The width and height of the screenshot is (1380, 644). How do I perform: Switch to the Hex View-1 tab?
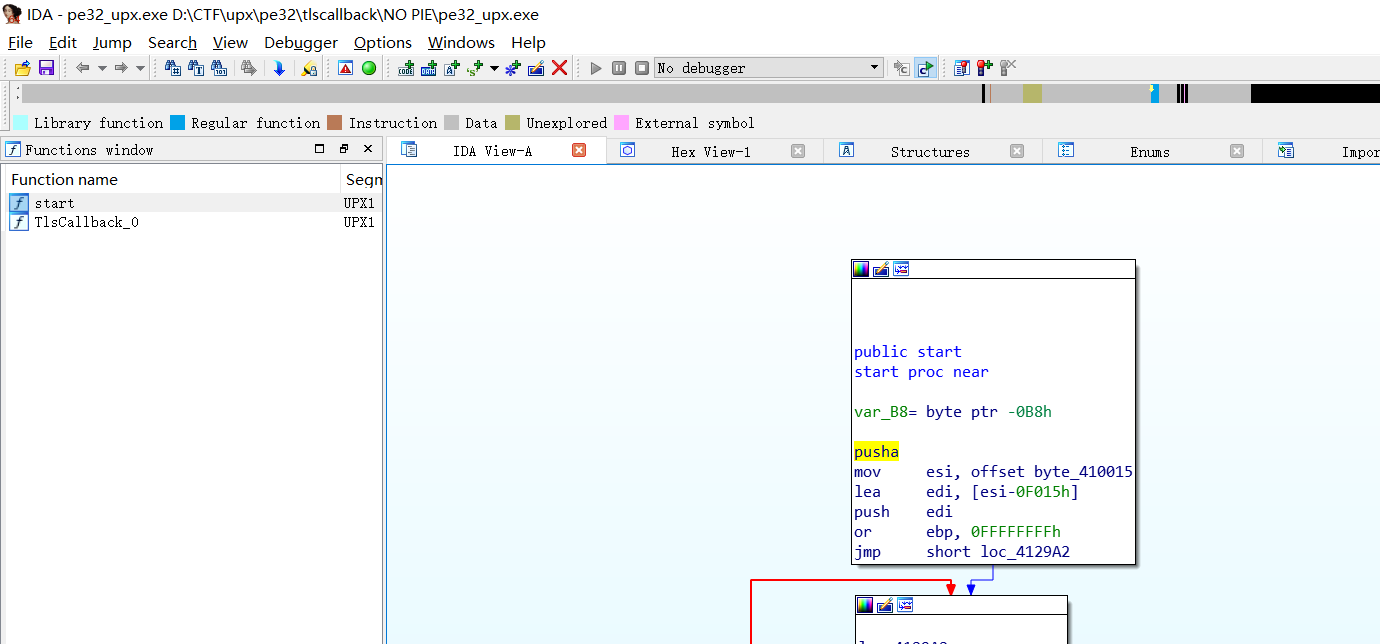pos(710,152)
